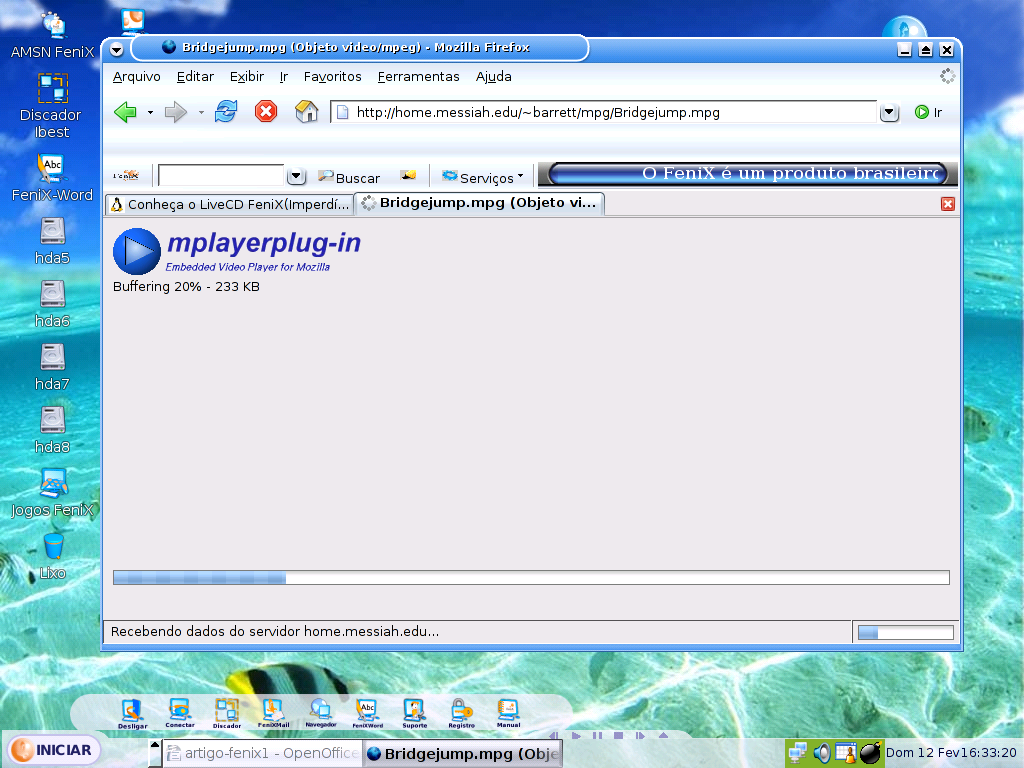The width and height of the screenshot is (1024, 768).
Task: Close the current tab with red X
Action: coord(948,204)
